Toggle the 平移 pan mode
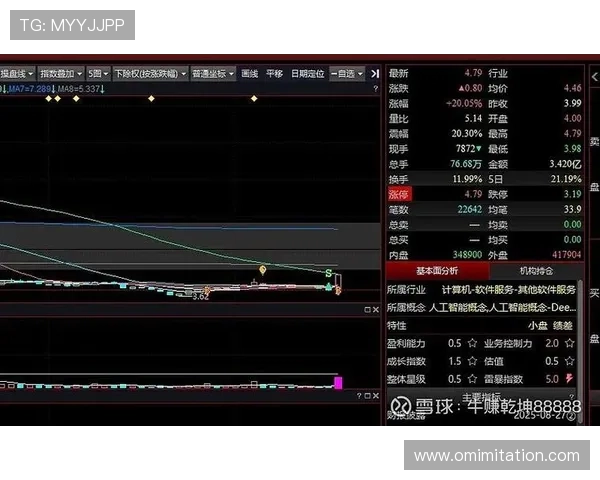This screenshot has height=480, width=600. (x=274, y=73)
